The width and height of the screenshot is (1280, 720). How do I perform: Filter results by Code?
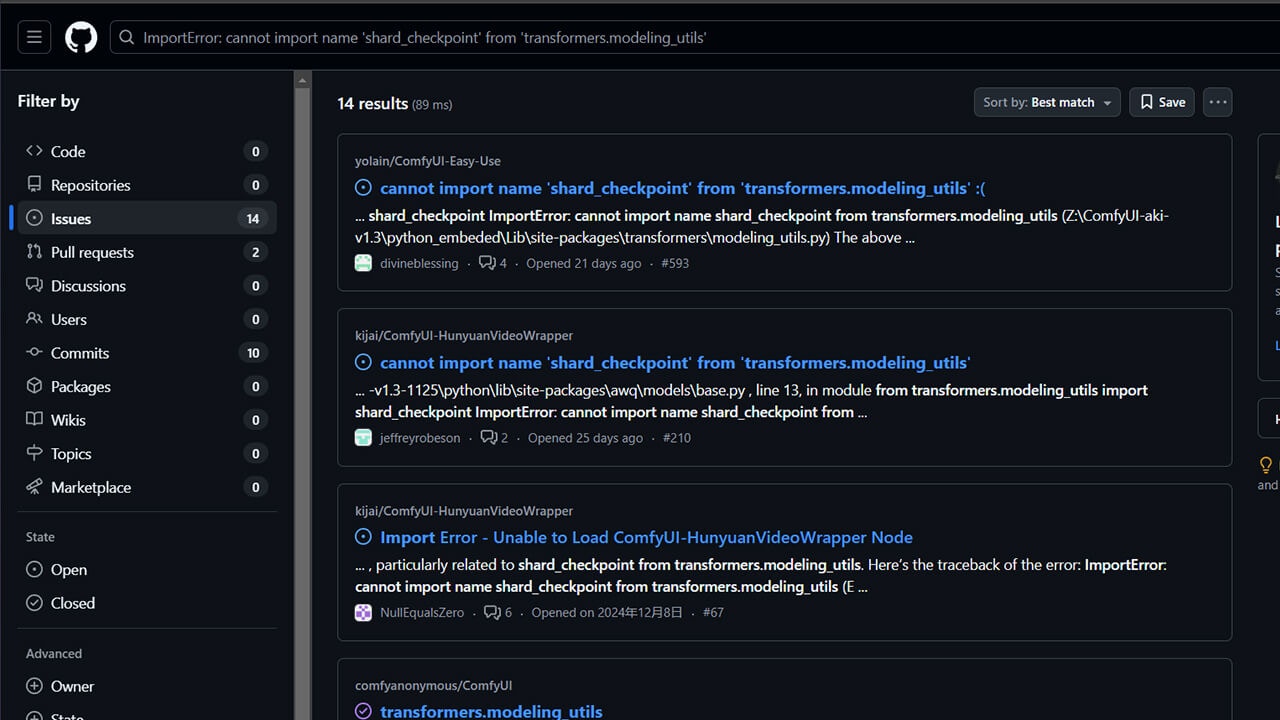147,151
